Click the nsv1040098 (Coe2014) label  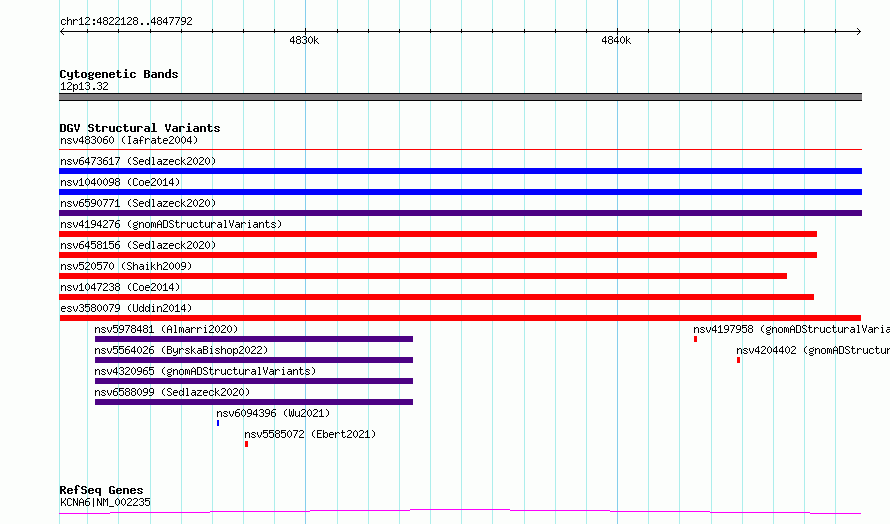click(120, 182)
